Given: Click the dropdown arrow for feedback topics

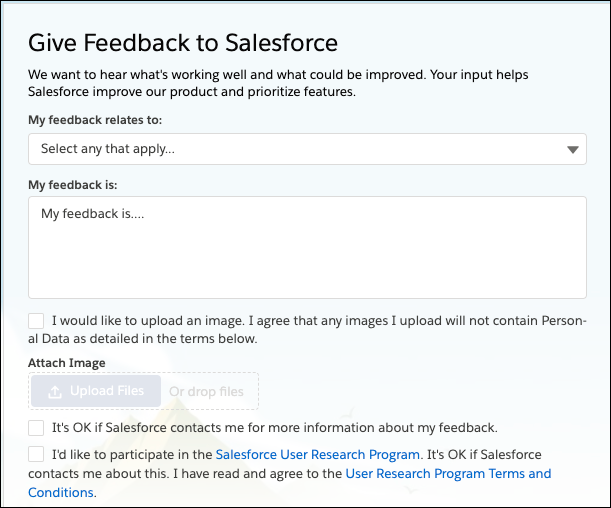Looking at the screenshot, I should (x=572, y=150).
